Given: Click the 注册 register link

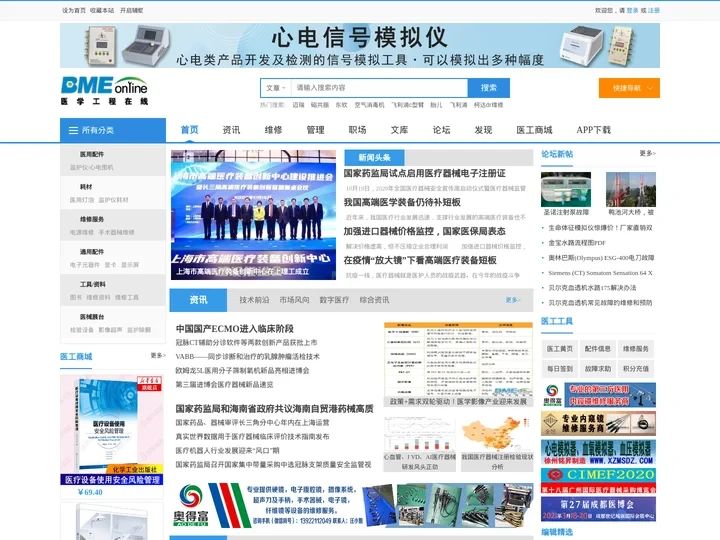Looking at the screenshot, I should (654, 10).
